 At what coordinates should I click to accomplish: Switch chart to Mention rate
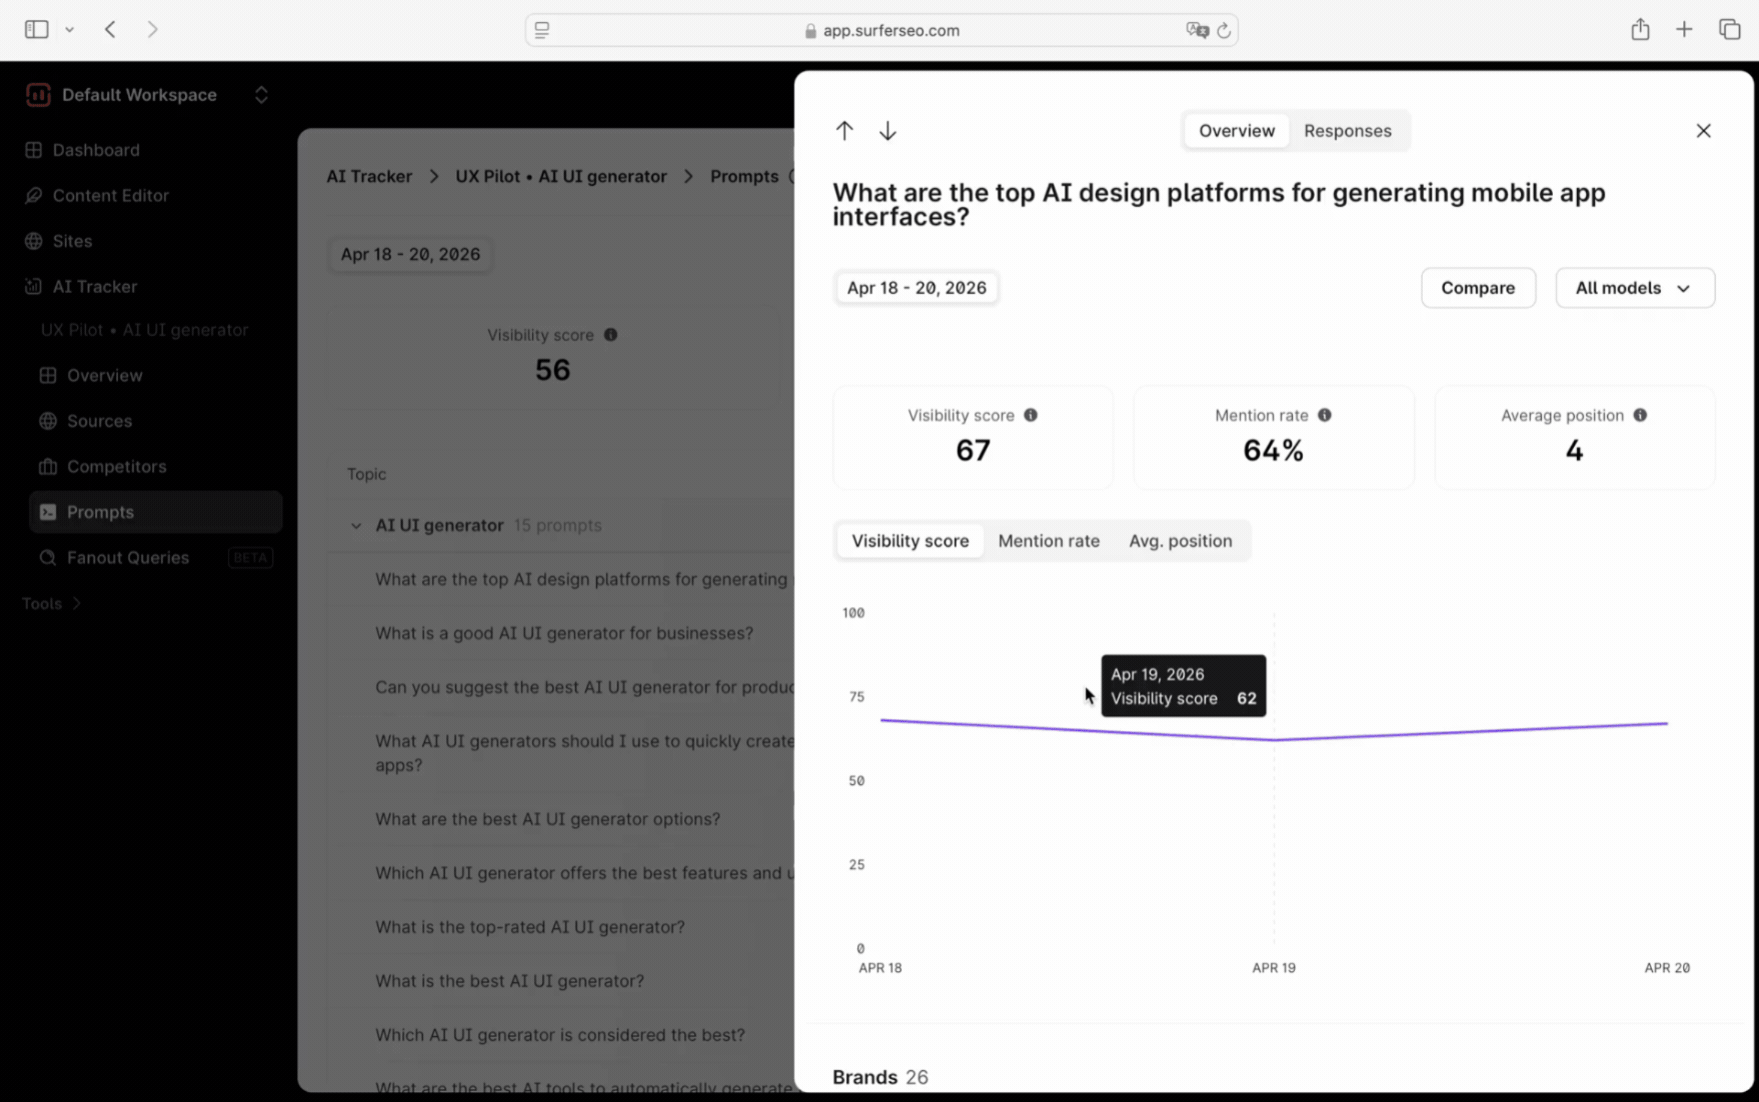tap(1048, 541)
